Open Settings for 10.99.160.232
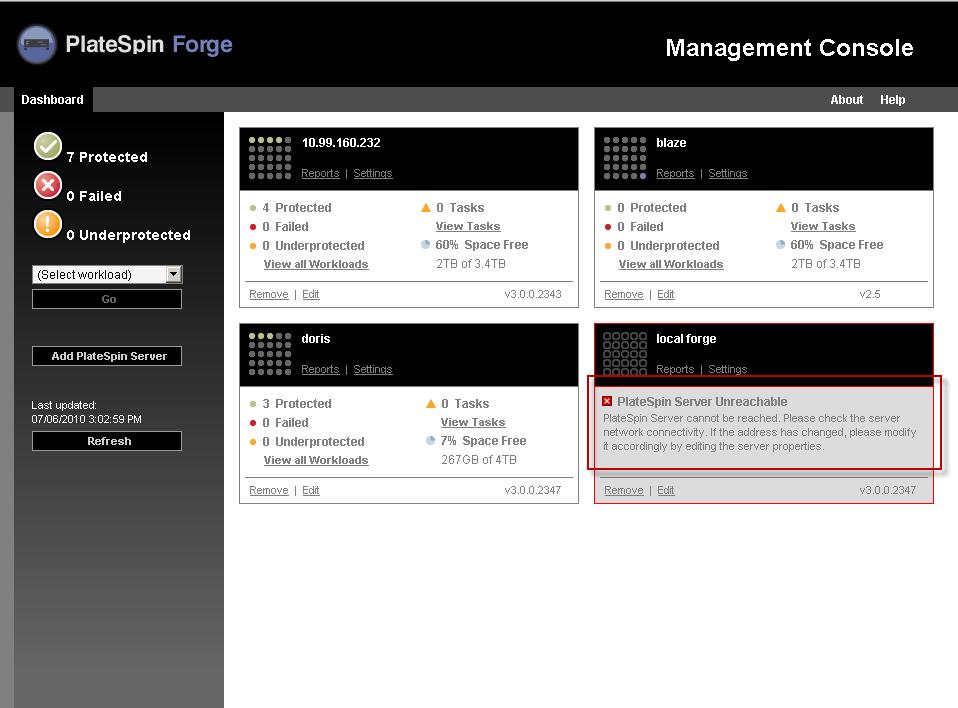Image resolution: width=958 pixels, height=708 pixels. pyautogui.click(x=373, y=173)
